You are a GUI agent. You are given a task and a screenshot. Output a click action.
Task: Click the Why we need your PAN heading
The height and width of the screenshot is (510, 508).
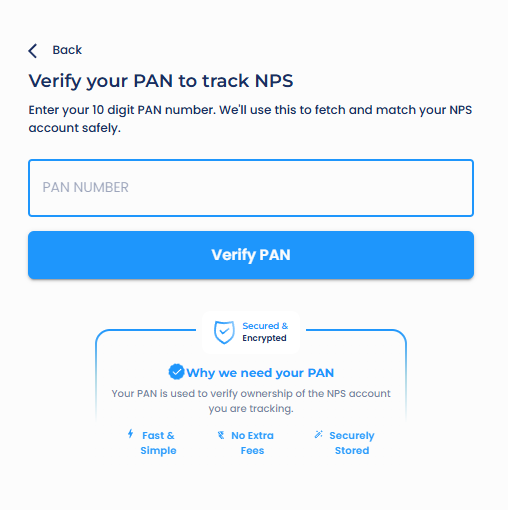[x=260, y=373]
